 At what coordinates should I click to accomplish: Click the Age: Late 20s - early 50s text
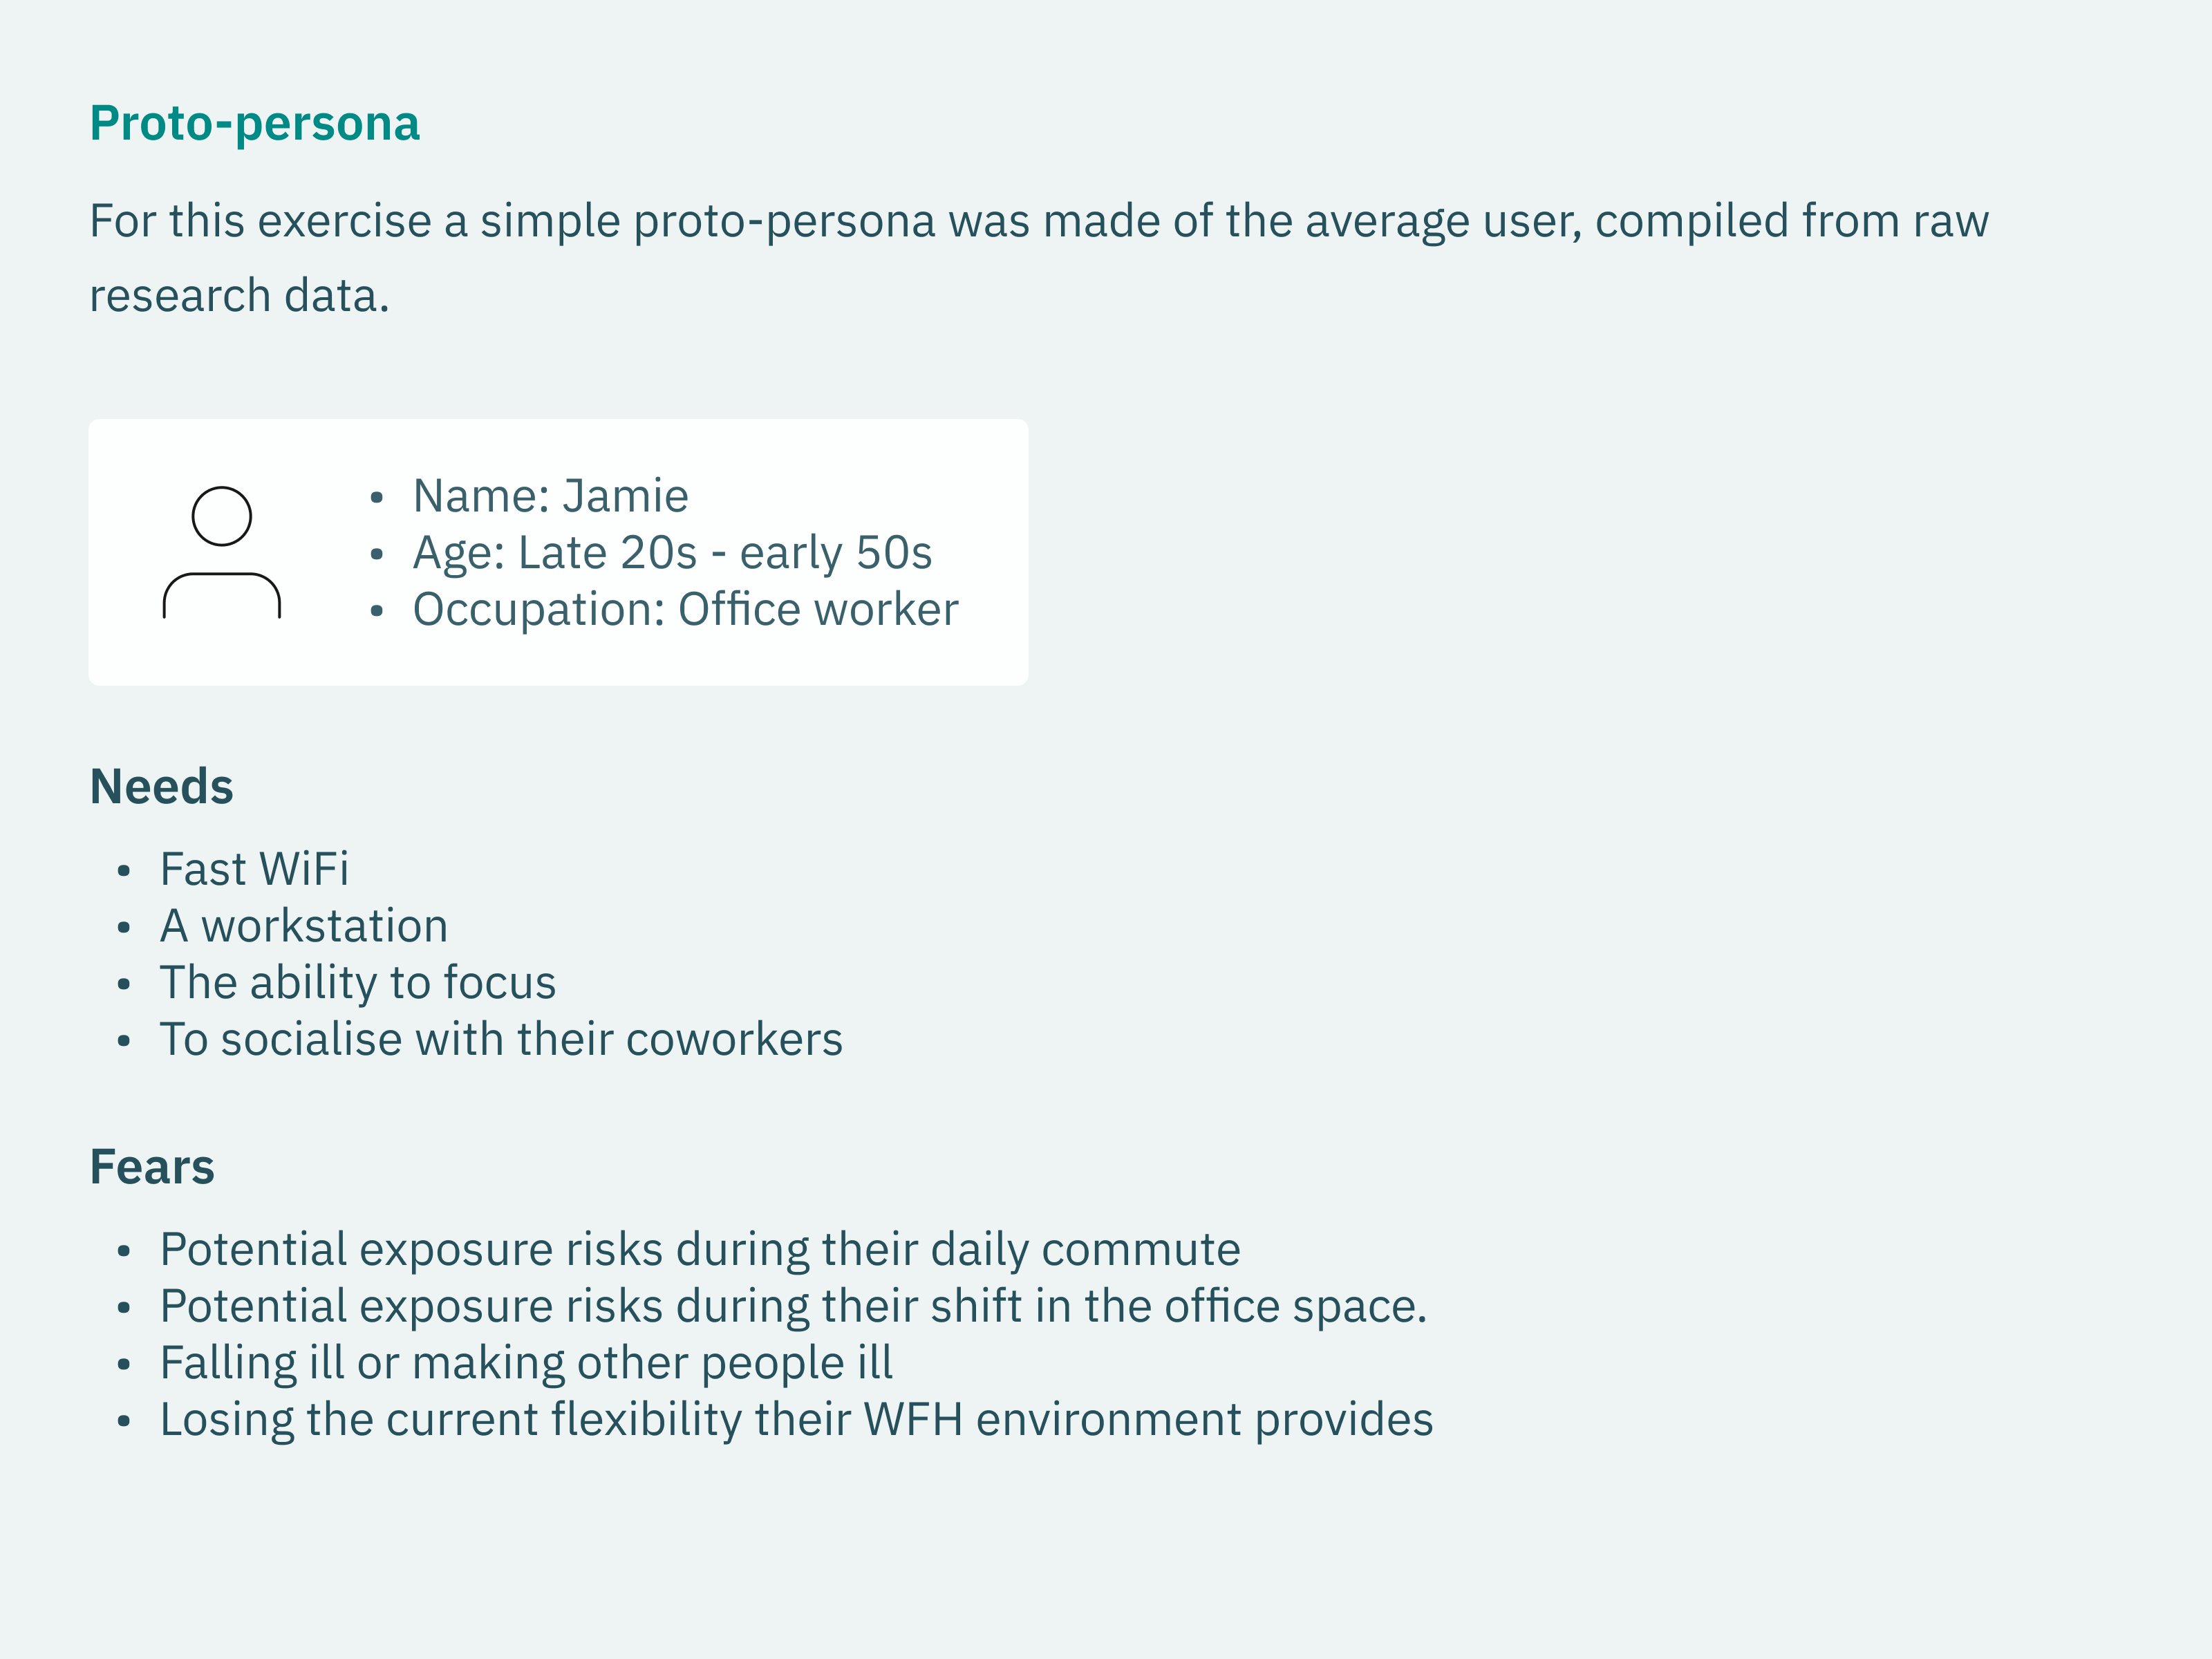pos(672,553)
